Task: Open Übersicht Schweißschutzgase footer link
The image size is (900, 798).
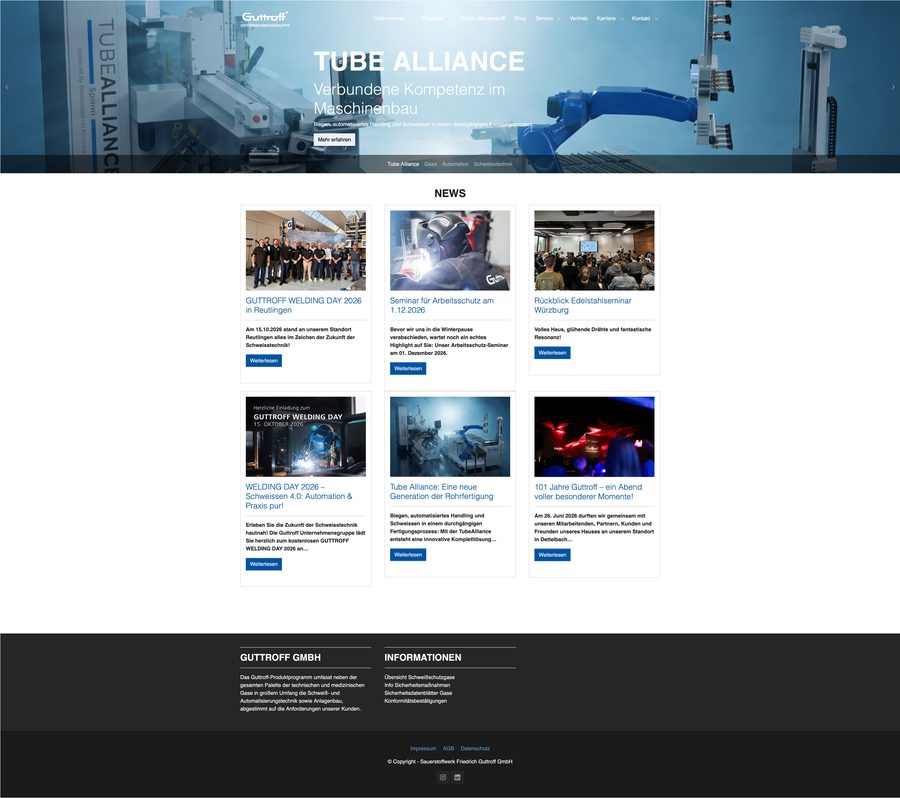Action: click(420, 677)
